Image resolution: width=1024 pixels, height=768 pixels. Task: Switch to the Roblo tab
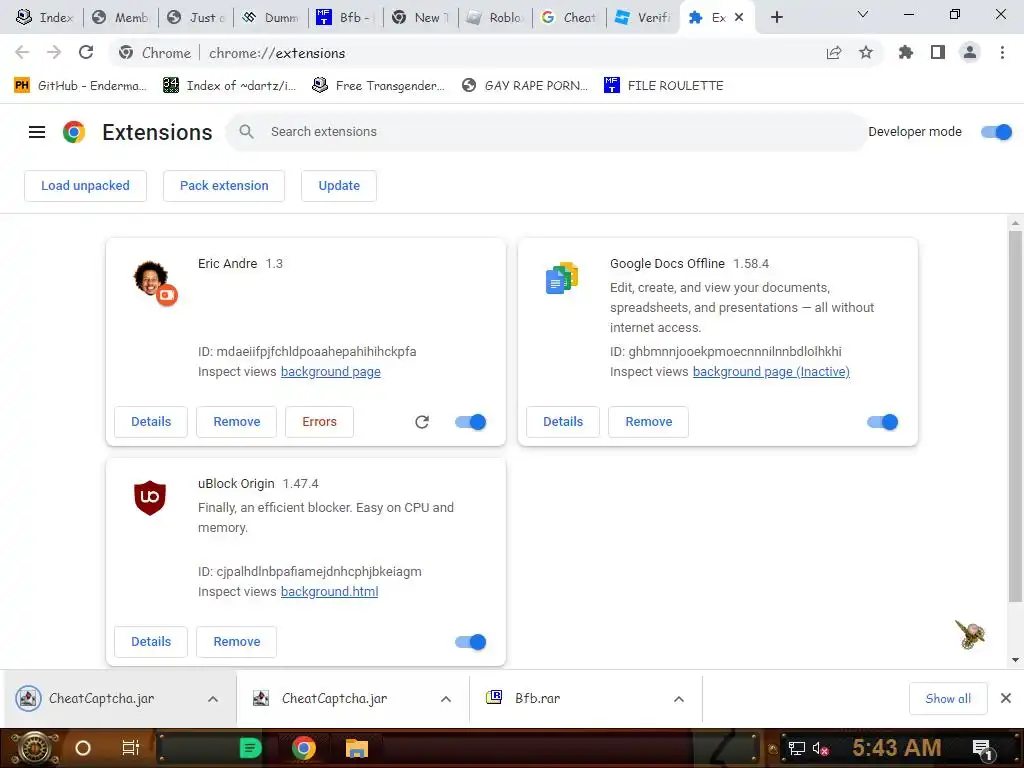point(496,18)
